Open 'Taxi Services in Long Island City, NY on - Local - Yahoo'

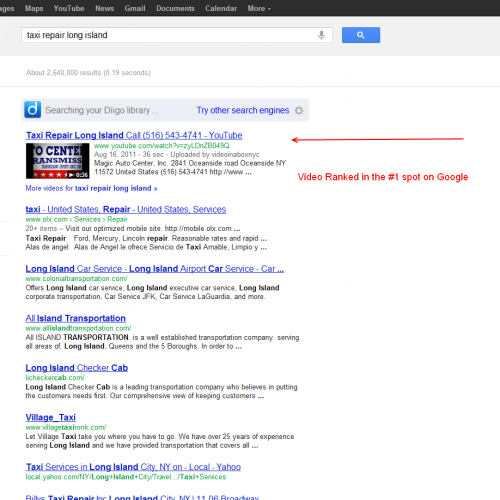[x=133, y=467]
